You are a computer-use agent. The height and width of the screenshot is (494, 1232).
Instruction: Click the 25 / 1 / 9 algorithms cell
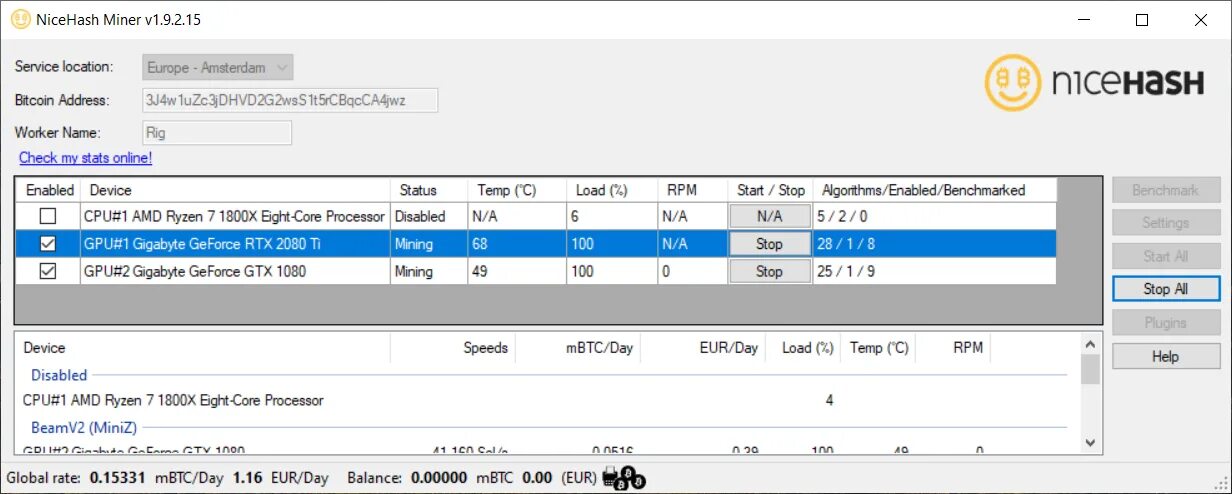click(934, 272)
